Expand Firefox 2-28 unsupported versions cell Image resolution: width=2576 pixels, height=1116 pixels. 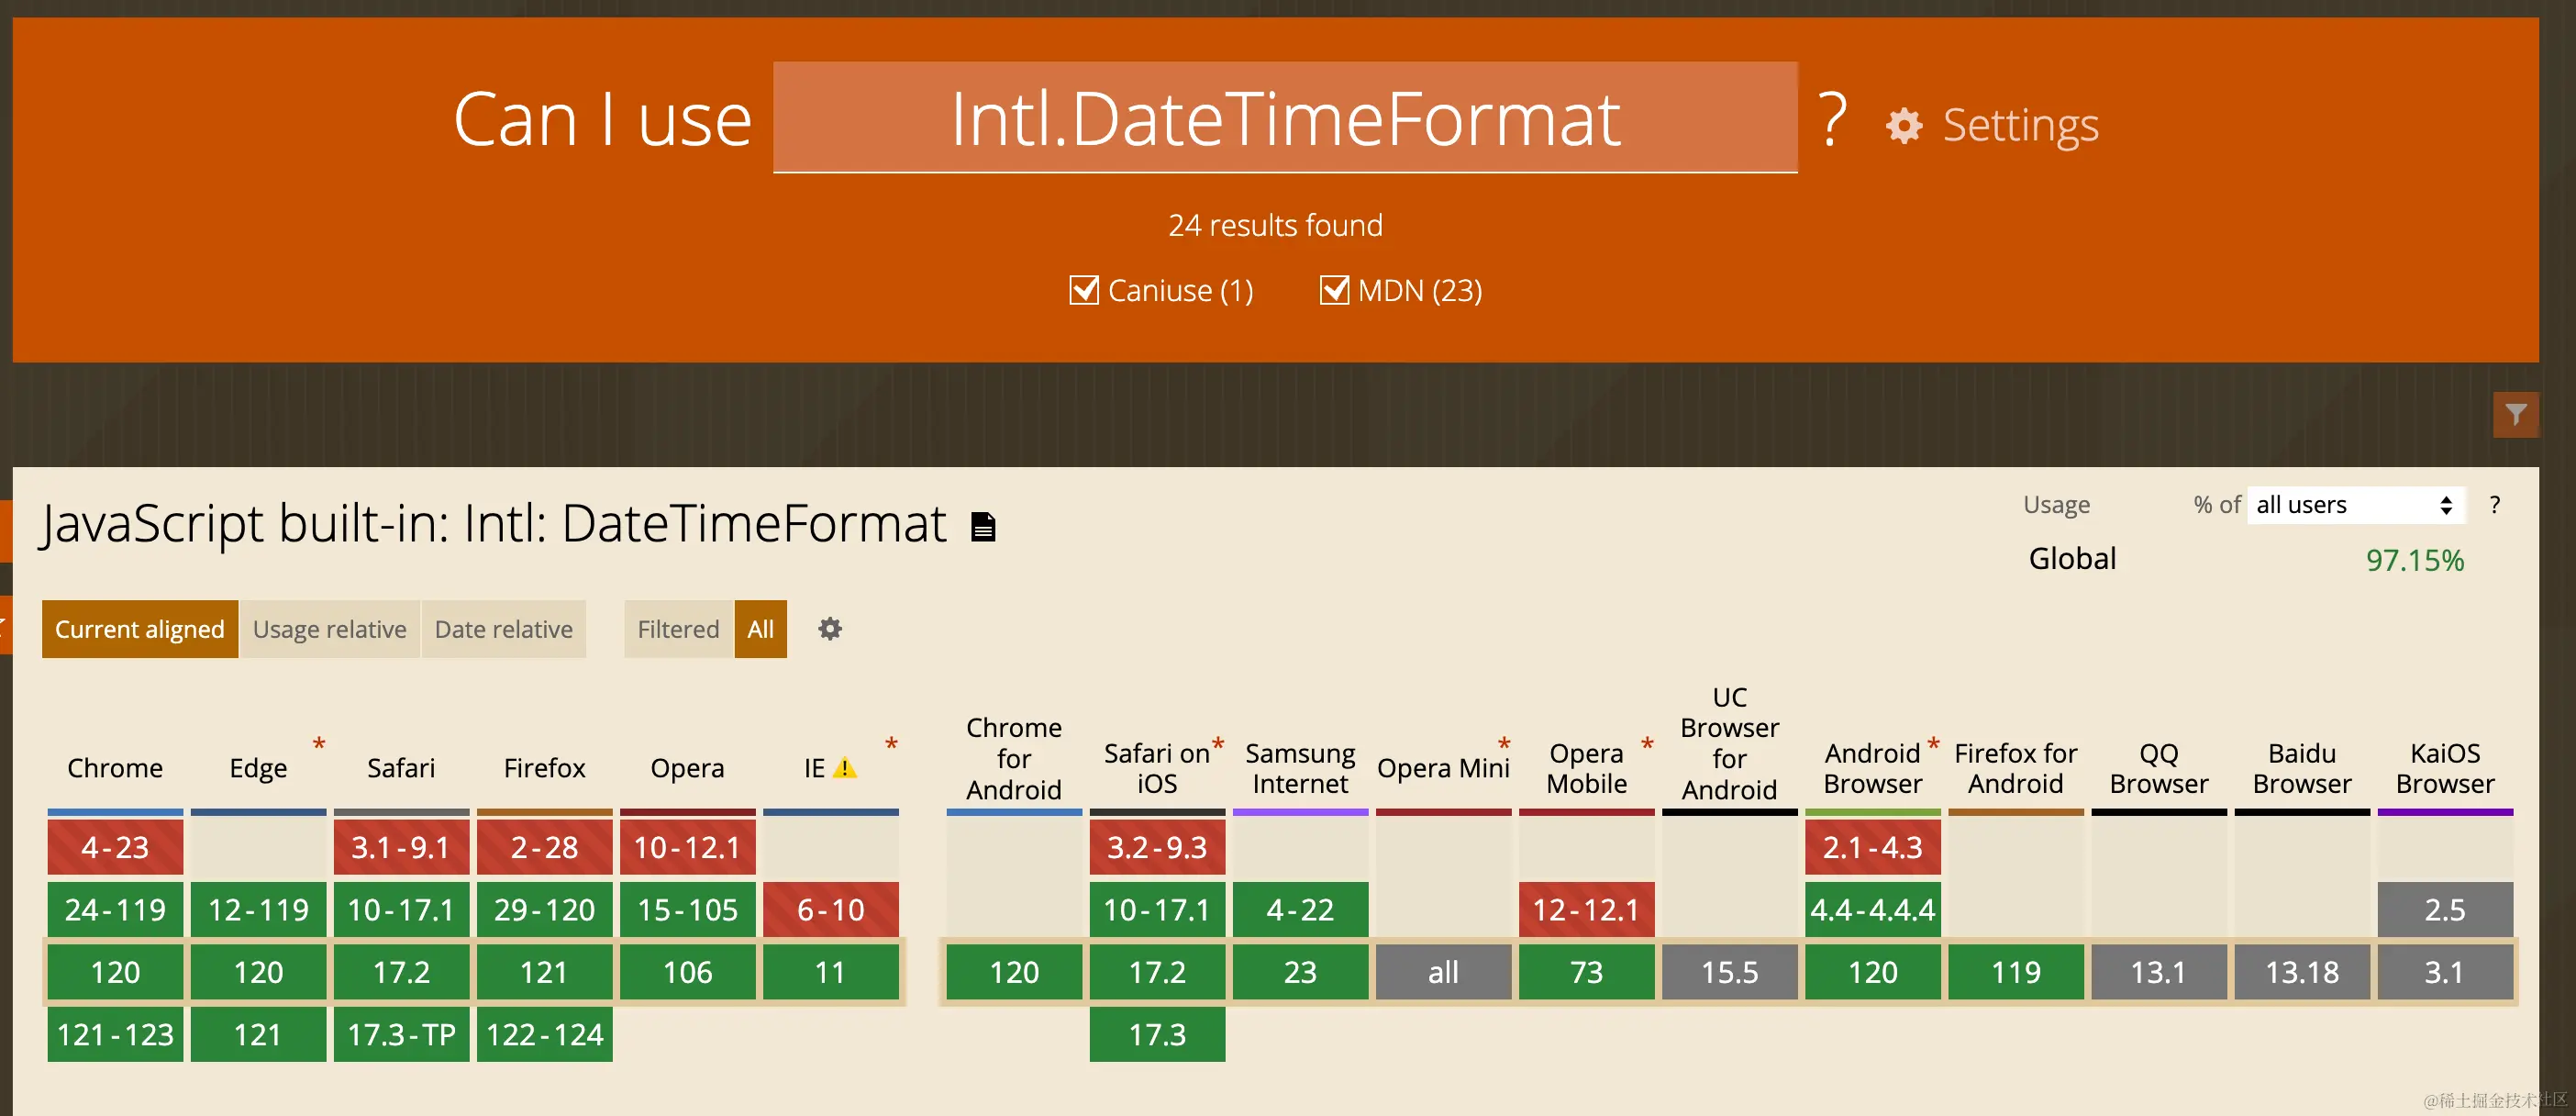pyautogui.click(x=544, y=847)
